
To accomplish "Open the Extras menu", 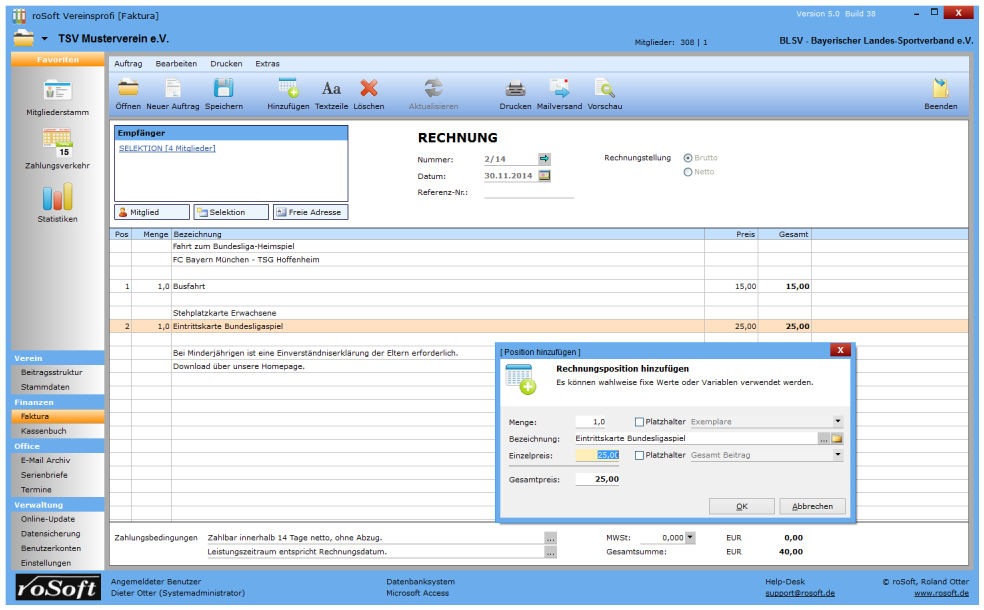I will (267, 63).
